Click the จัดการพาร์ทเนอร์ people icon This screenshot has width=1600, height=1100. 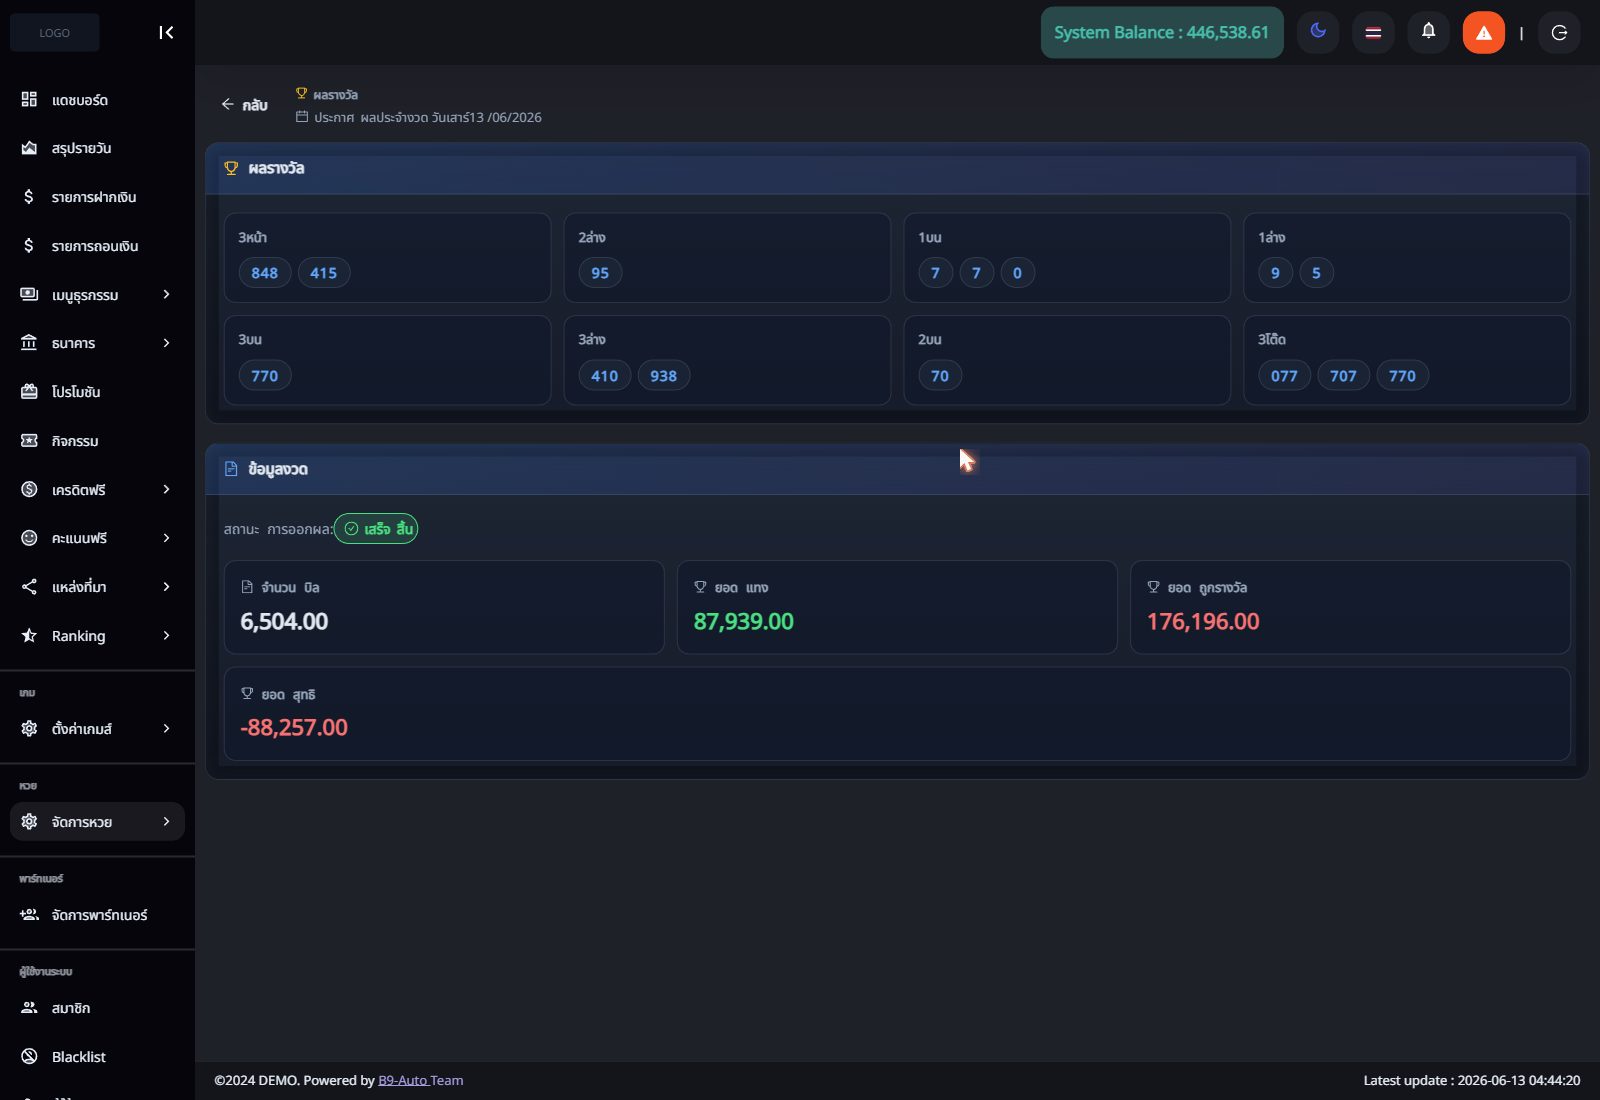pos(29,914)
